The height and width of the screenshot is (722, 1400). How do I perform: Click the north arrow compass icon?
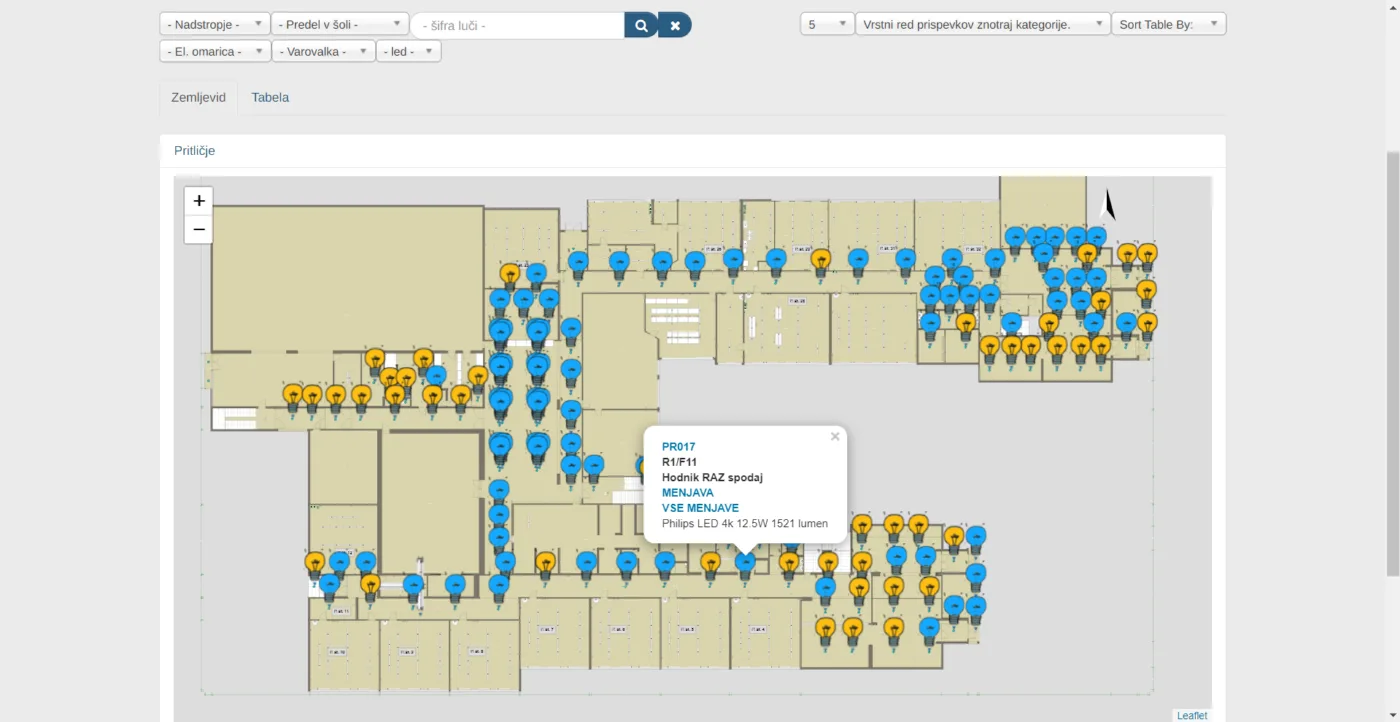[1107, 205]
